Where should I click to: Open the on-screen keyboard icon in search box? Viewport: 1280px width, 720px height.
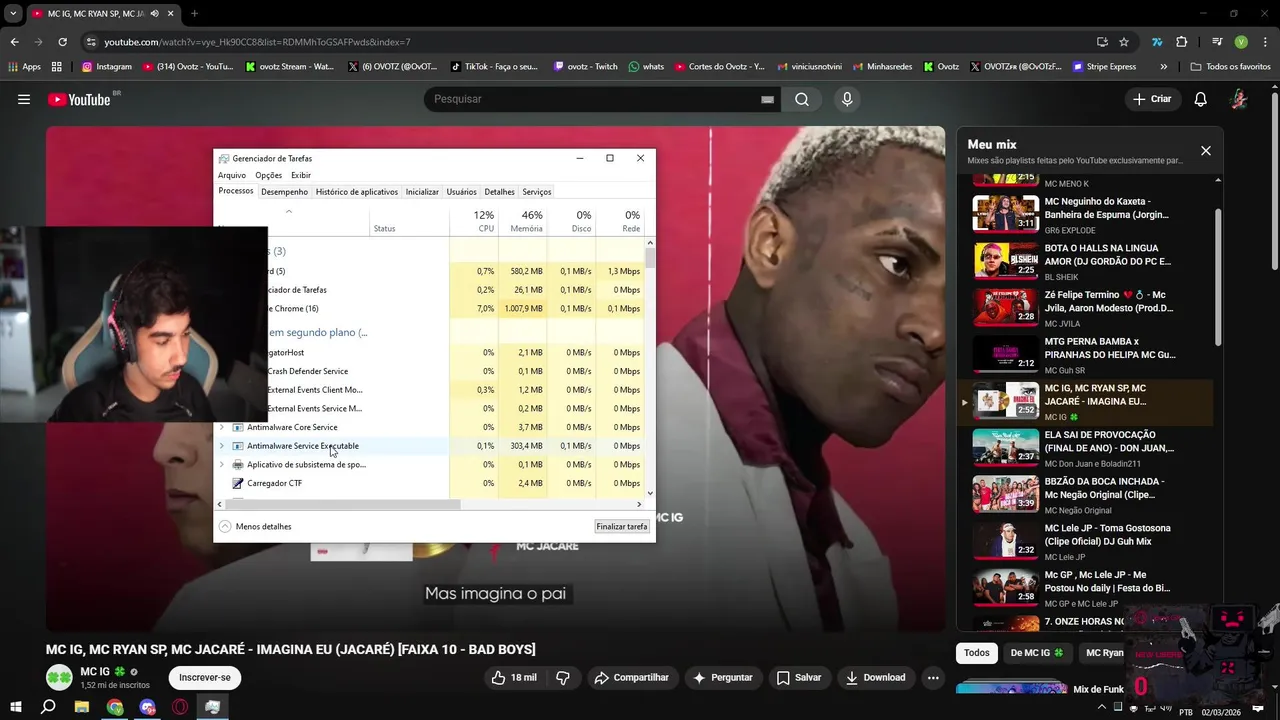pos(767,99)
